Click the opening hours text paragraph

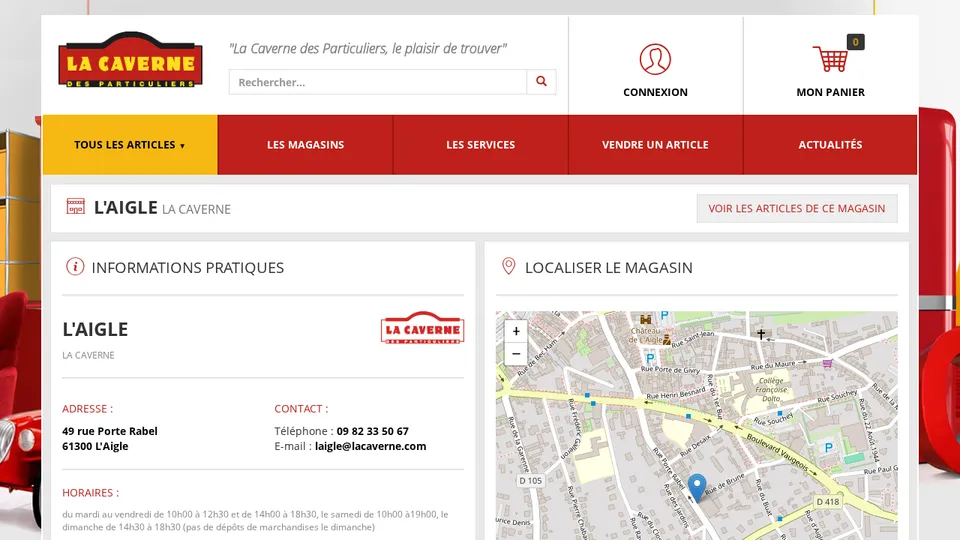coord(255,520)
